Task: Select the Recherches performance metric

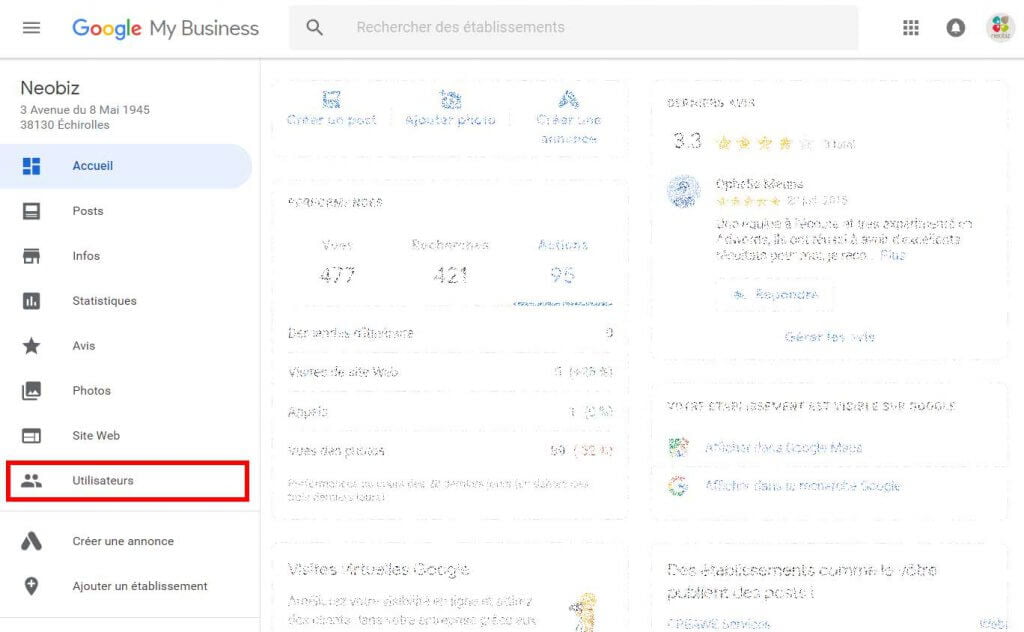Action: tap(450, 262)
